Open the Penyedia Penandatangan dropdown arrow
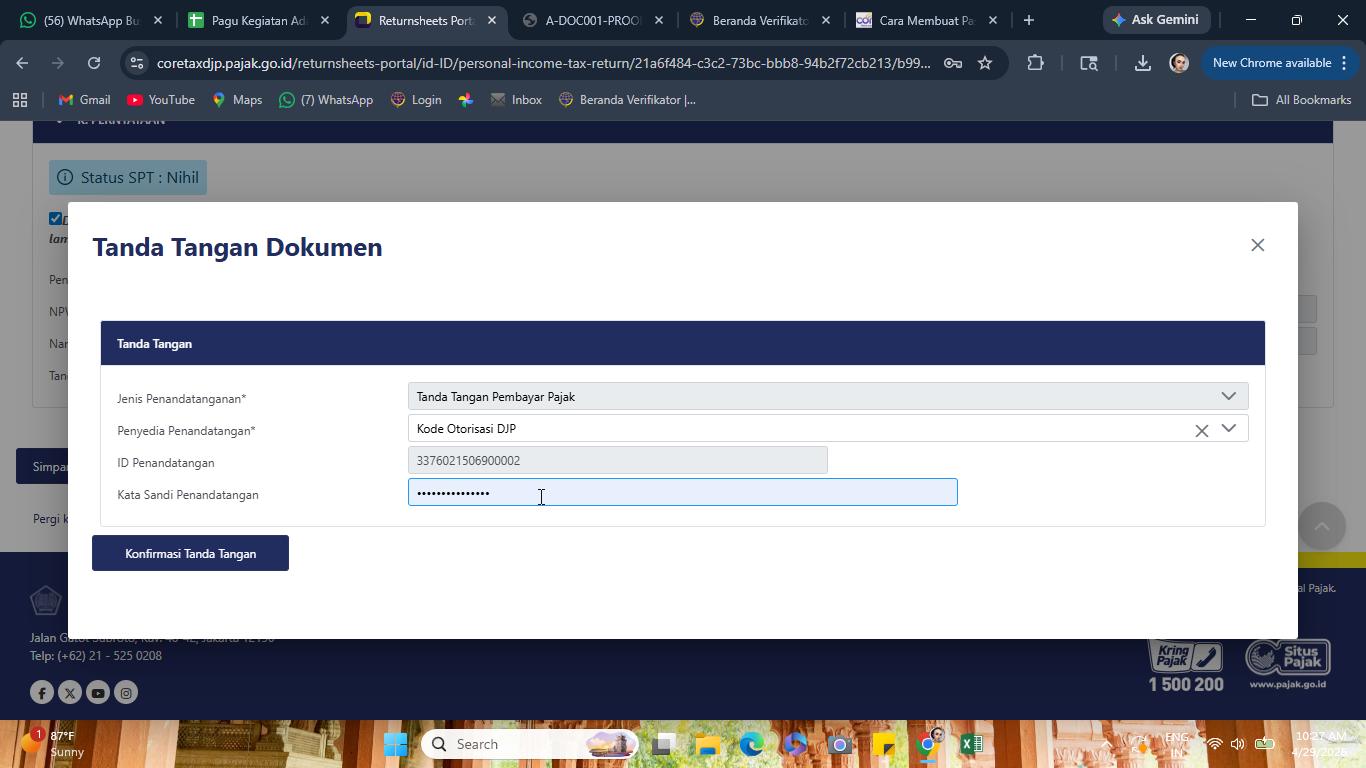This screenshot has width=1366, height=768. point(1228,428)
